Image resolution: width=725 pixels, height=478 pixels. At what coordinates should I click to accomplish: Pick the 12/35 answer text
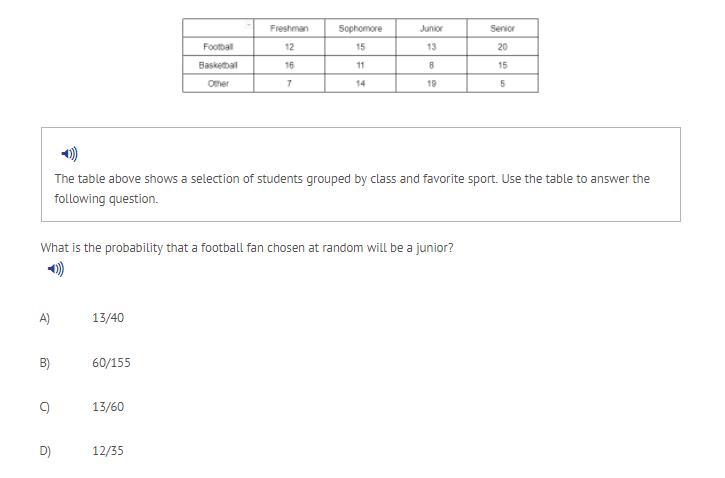coord(108,451)
